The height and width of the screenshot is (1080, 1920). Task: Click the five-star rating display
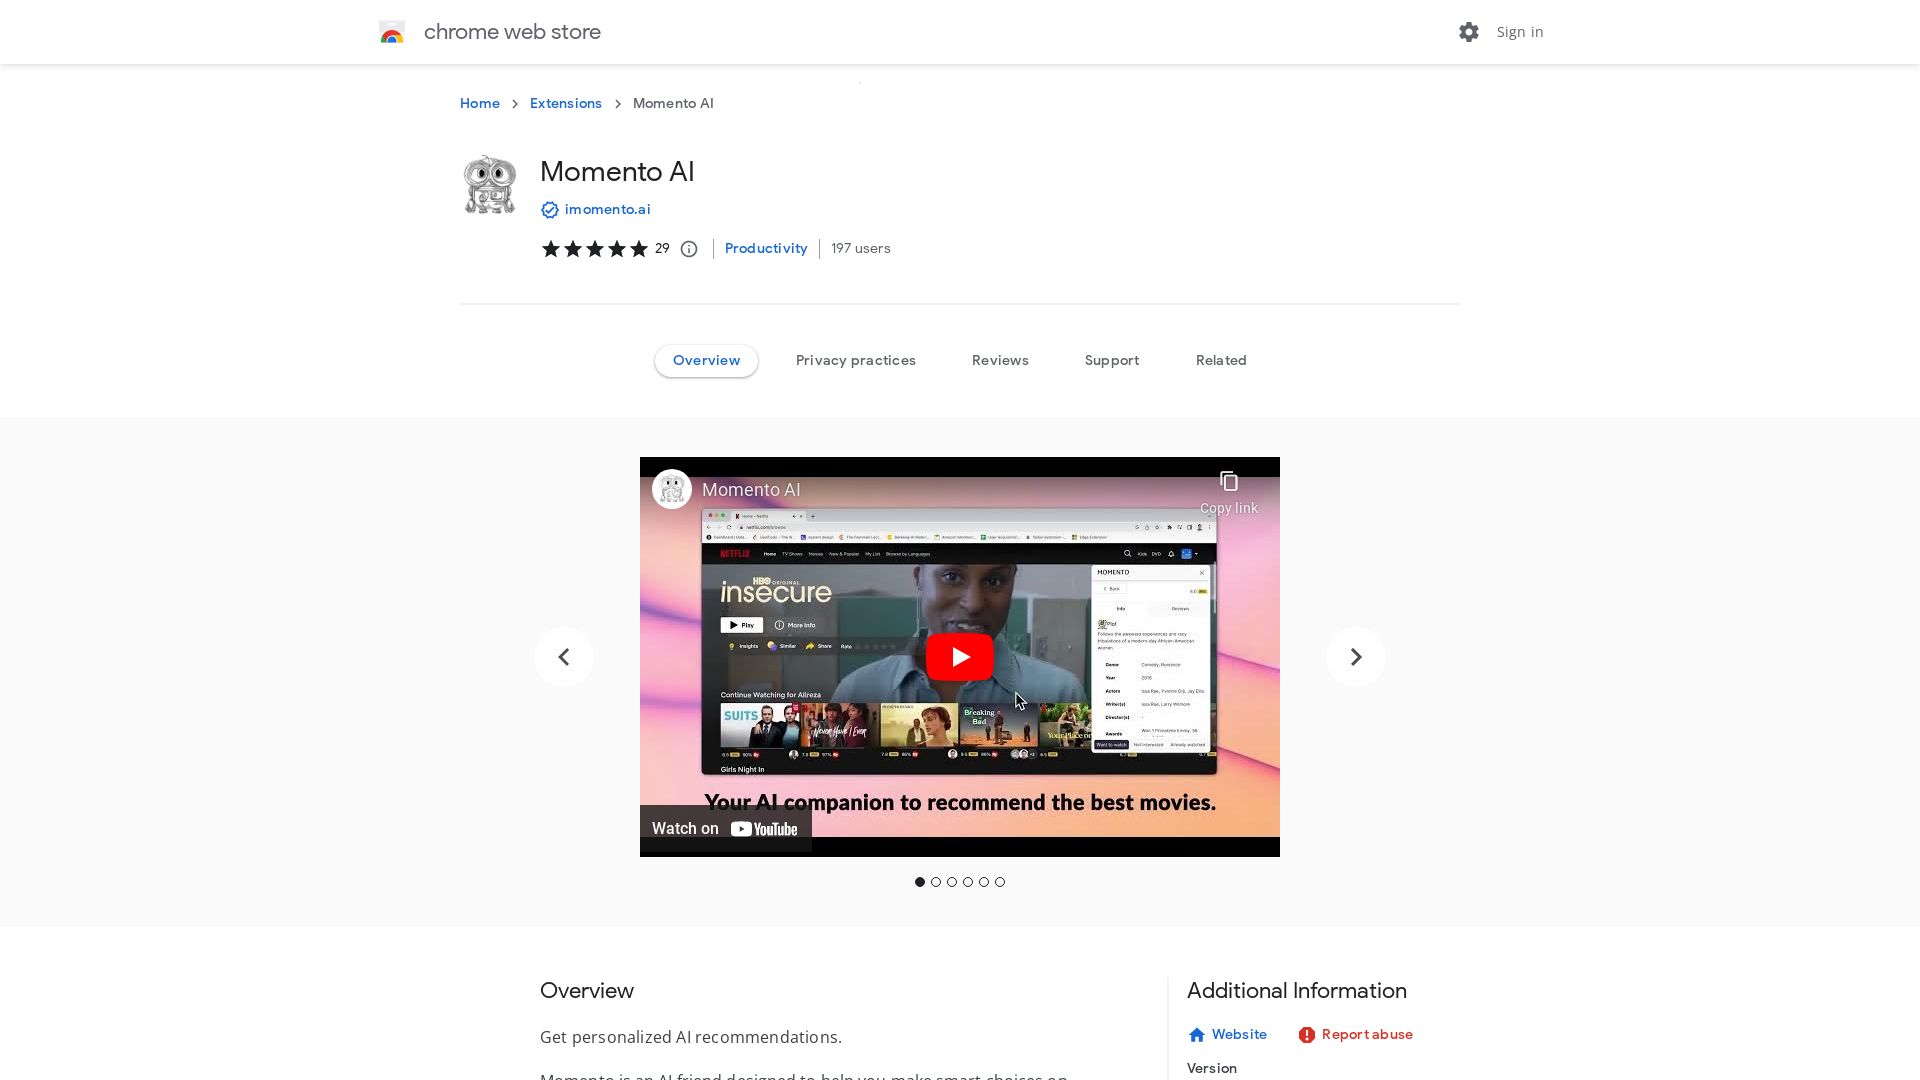[594, 249]
